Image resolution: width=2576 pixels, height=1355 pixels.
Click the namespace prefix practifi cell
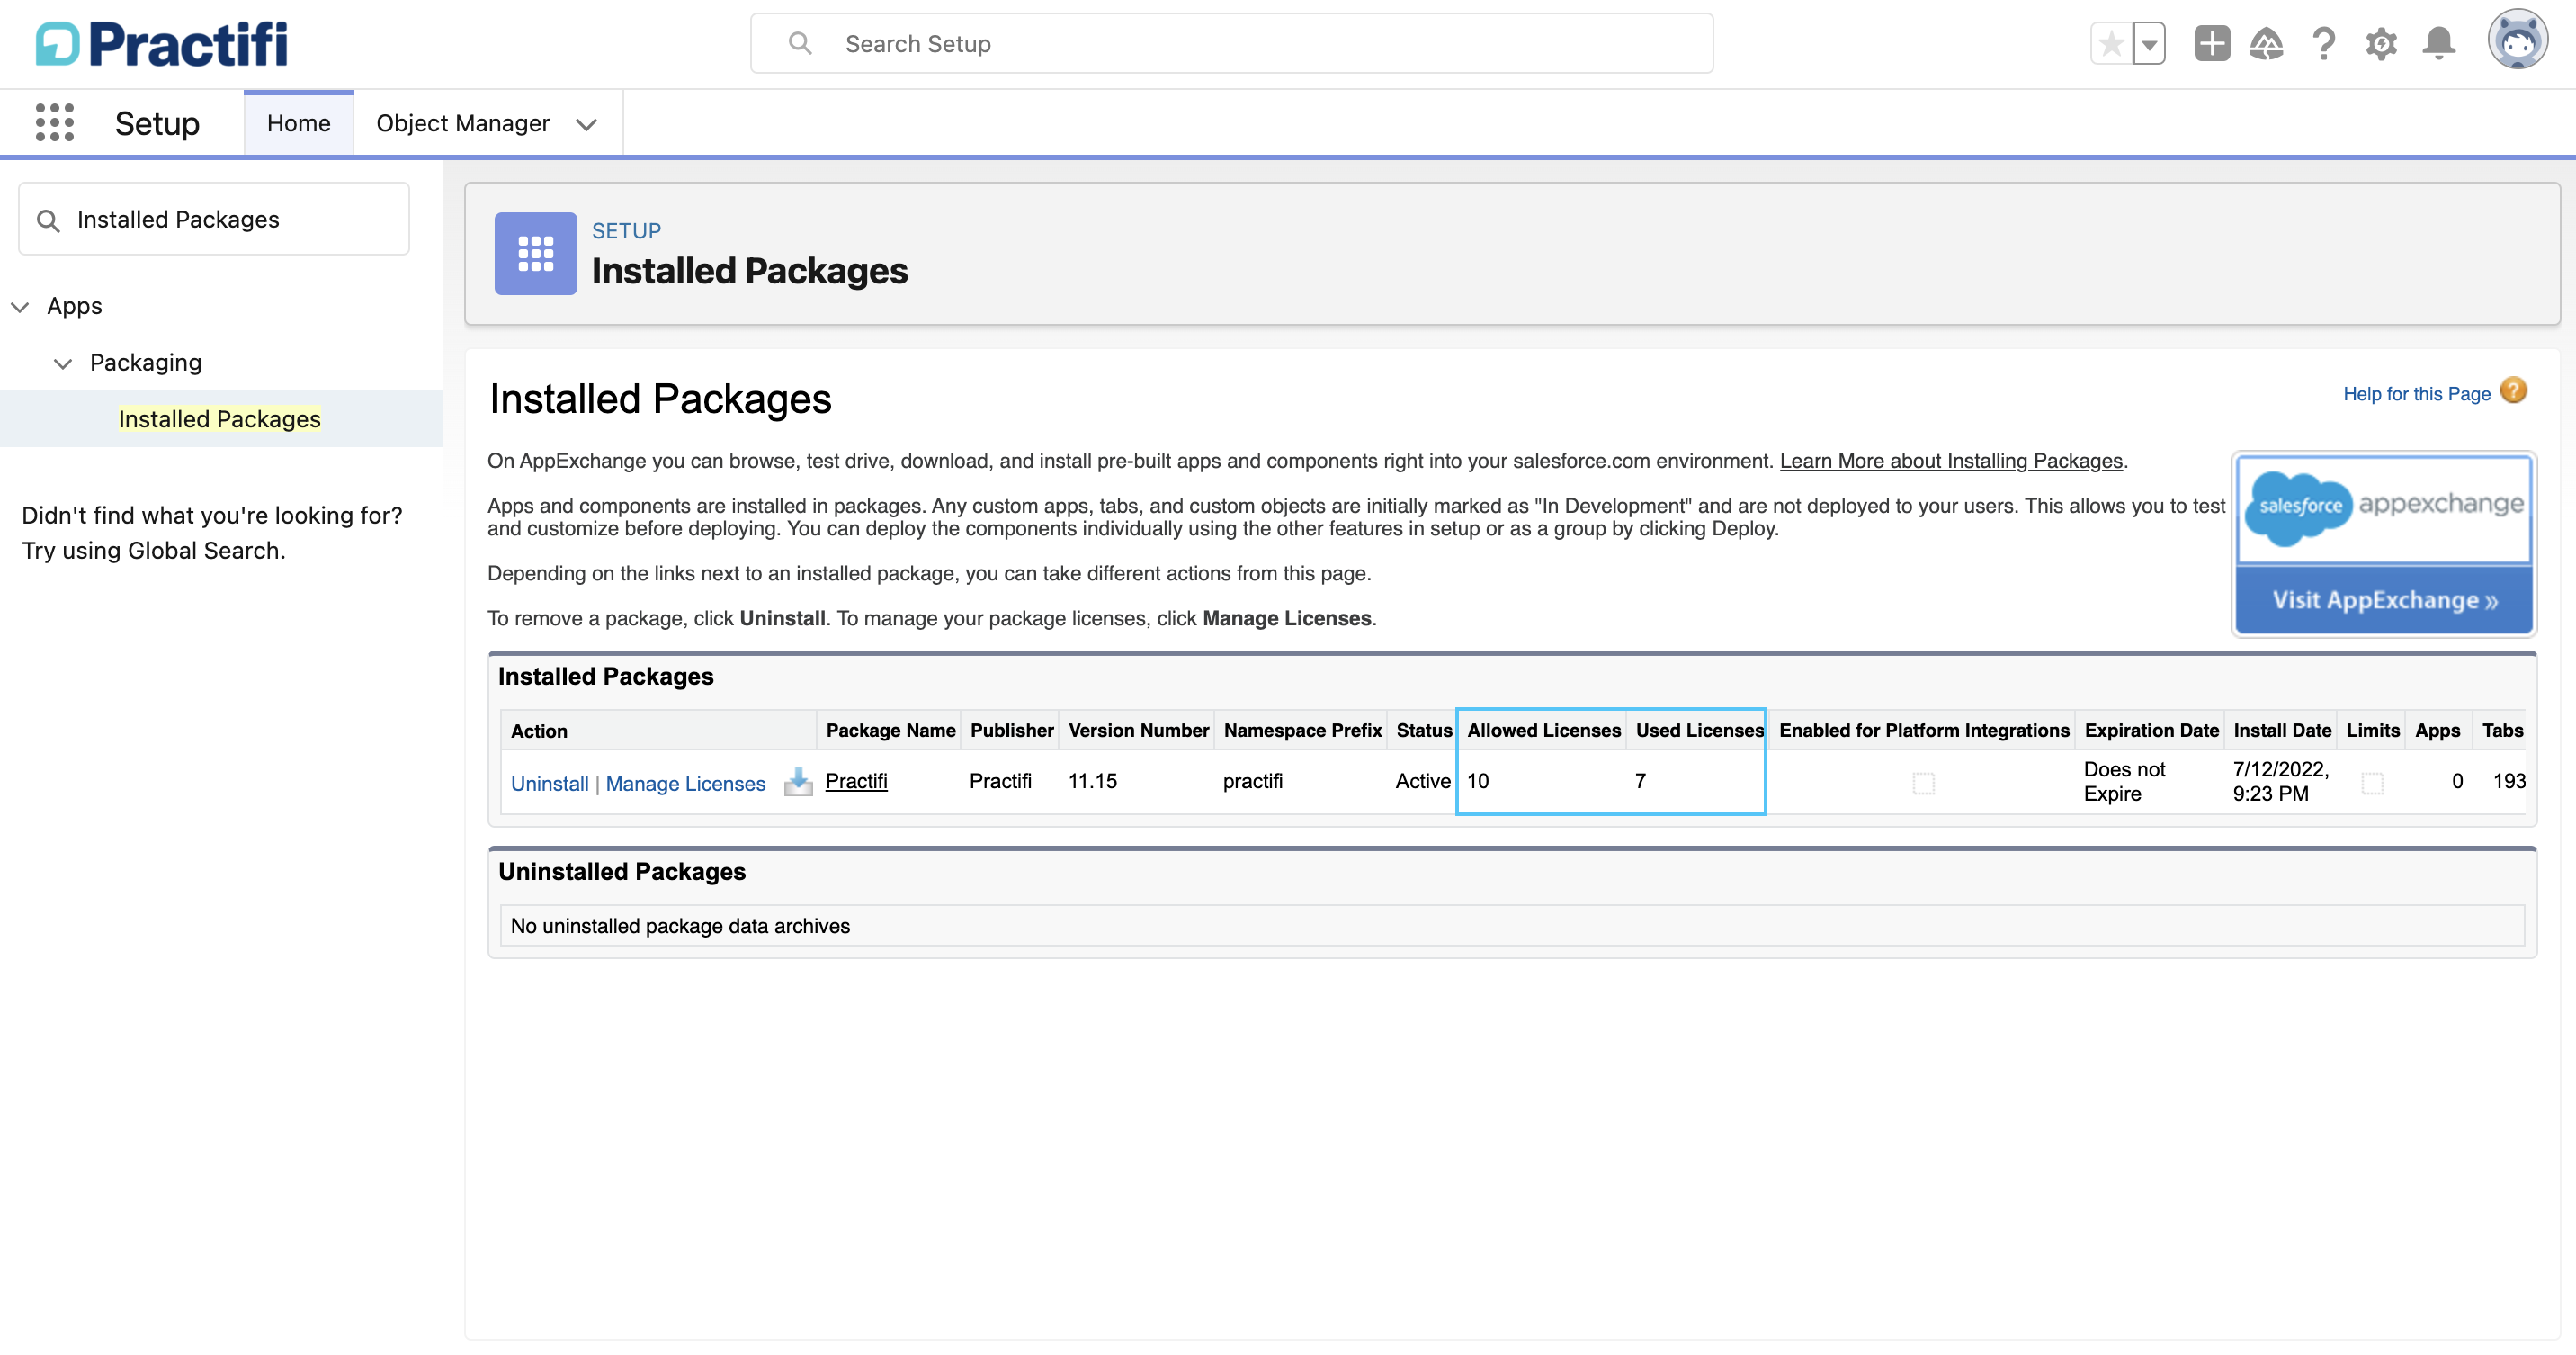(1252, 781)
